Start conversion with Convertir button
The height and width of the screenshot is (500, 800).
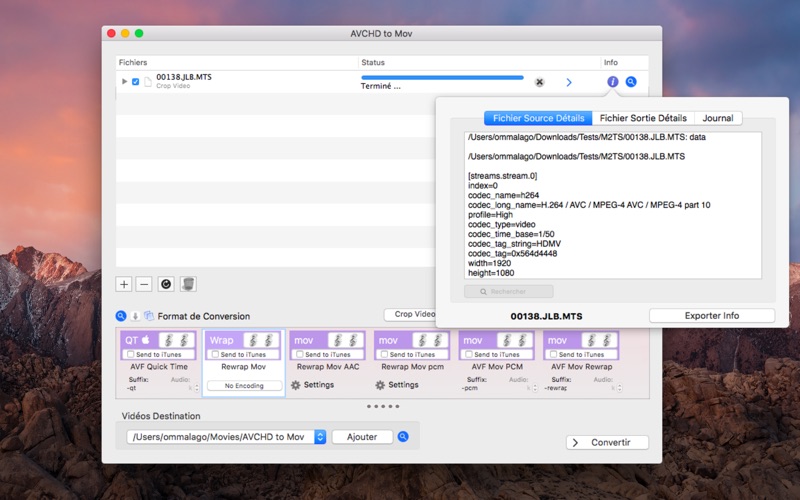[x=607, y=442]
